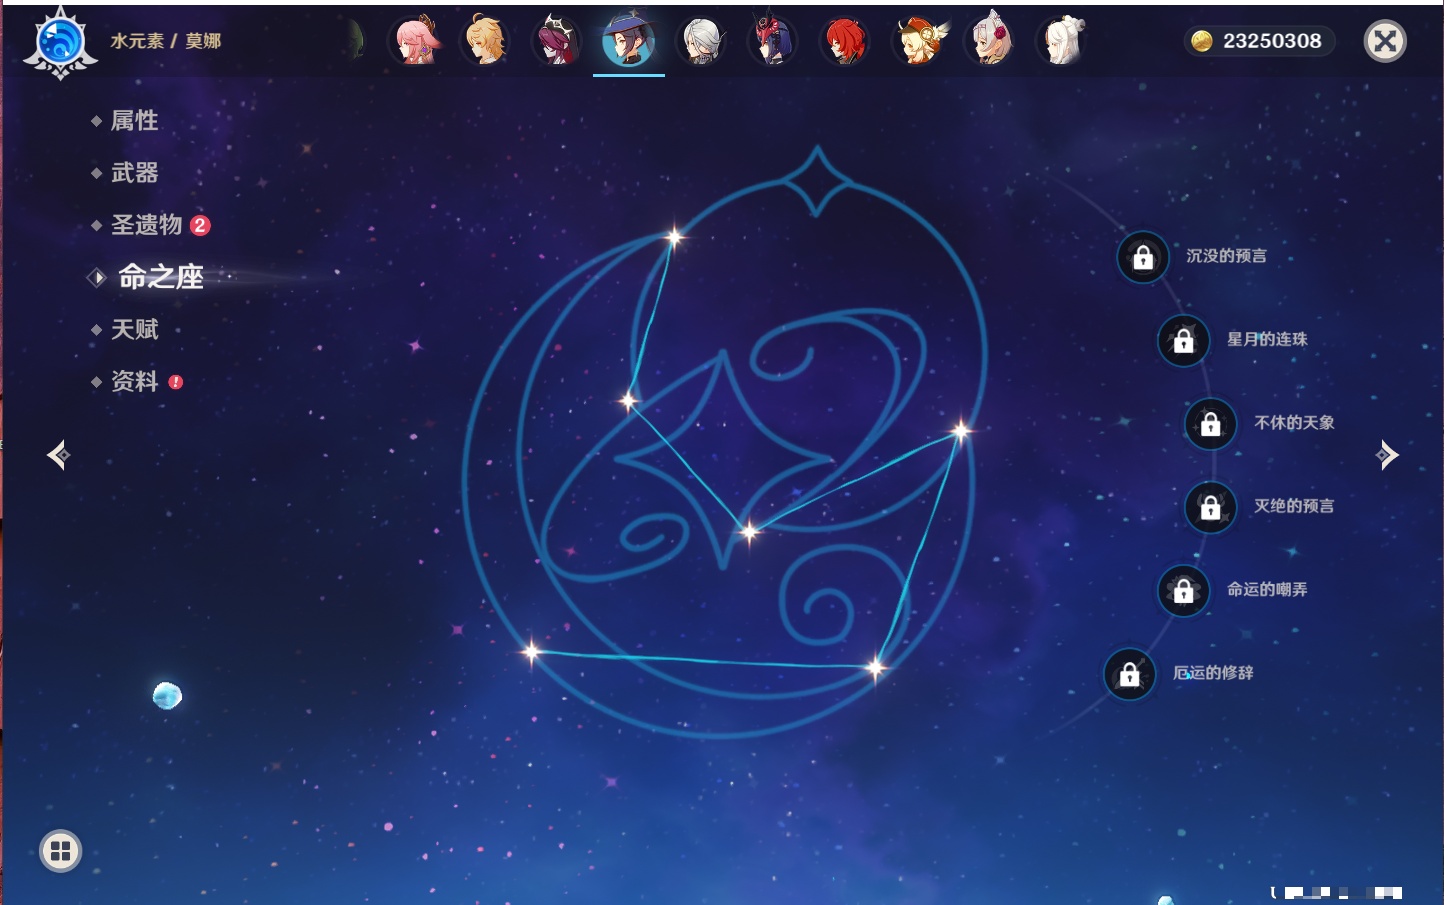Image resolution: width=1444 pixels, height=905 pixels.
Task: Pick the silver-haired character portrait
Action: click(701, 41)
